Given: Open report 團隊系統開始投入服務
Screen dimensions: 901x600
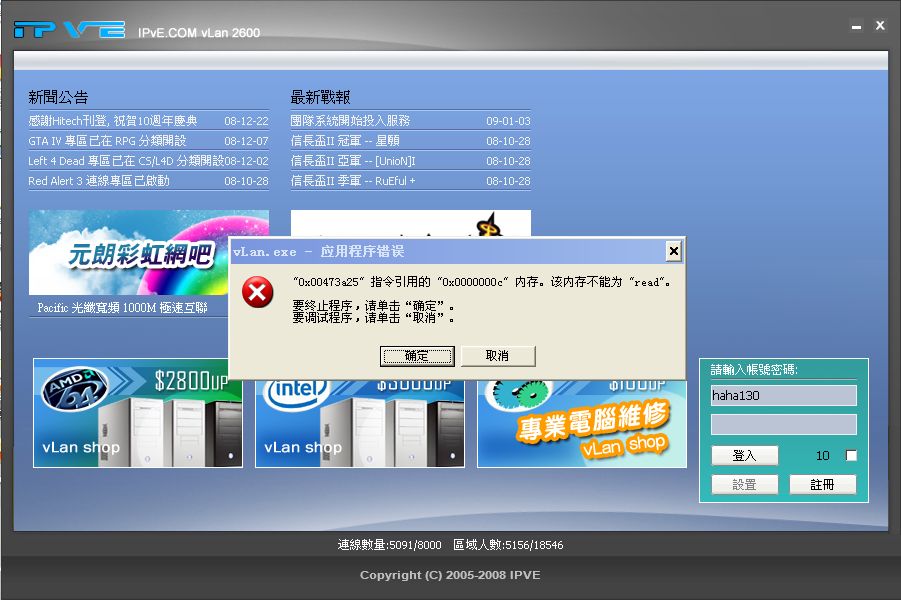Looking at the screenshot, I should 350,121.
